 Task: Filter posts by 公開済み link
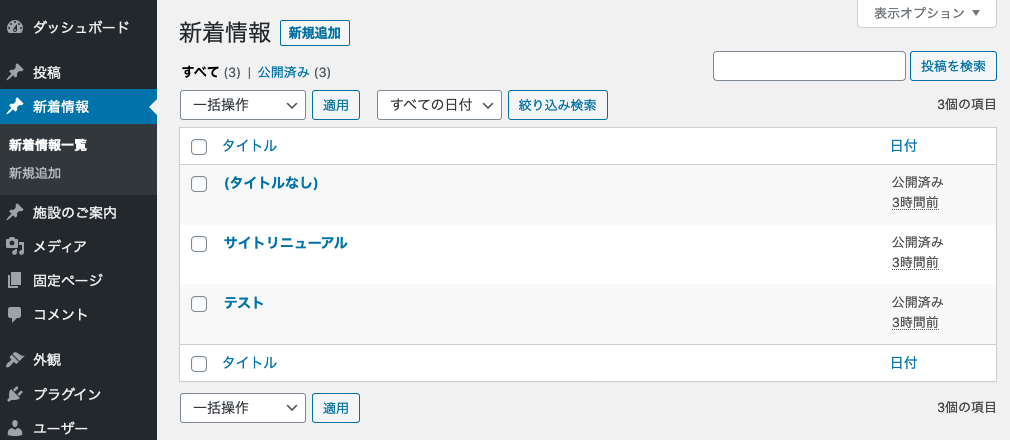283,73
